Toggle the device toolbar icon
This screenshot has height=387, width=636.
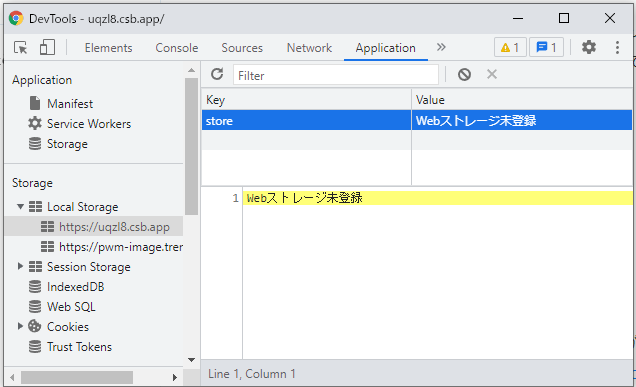point(47,47)
